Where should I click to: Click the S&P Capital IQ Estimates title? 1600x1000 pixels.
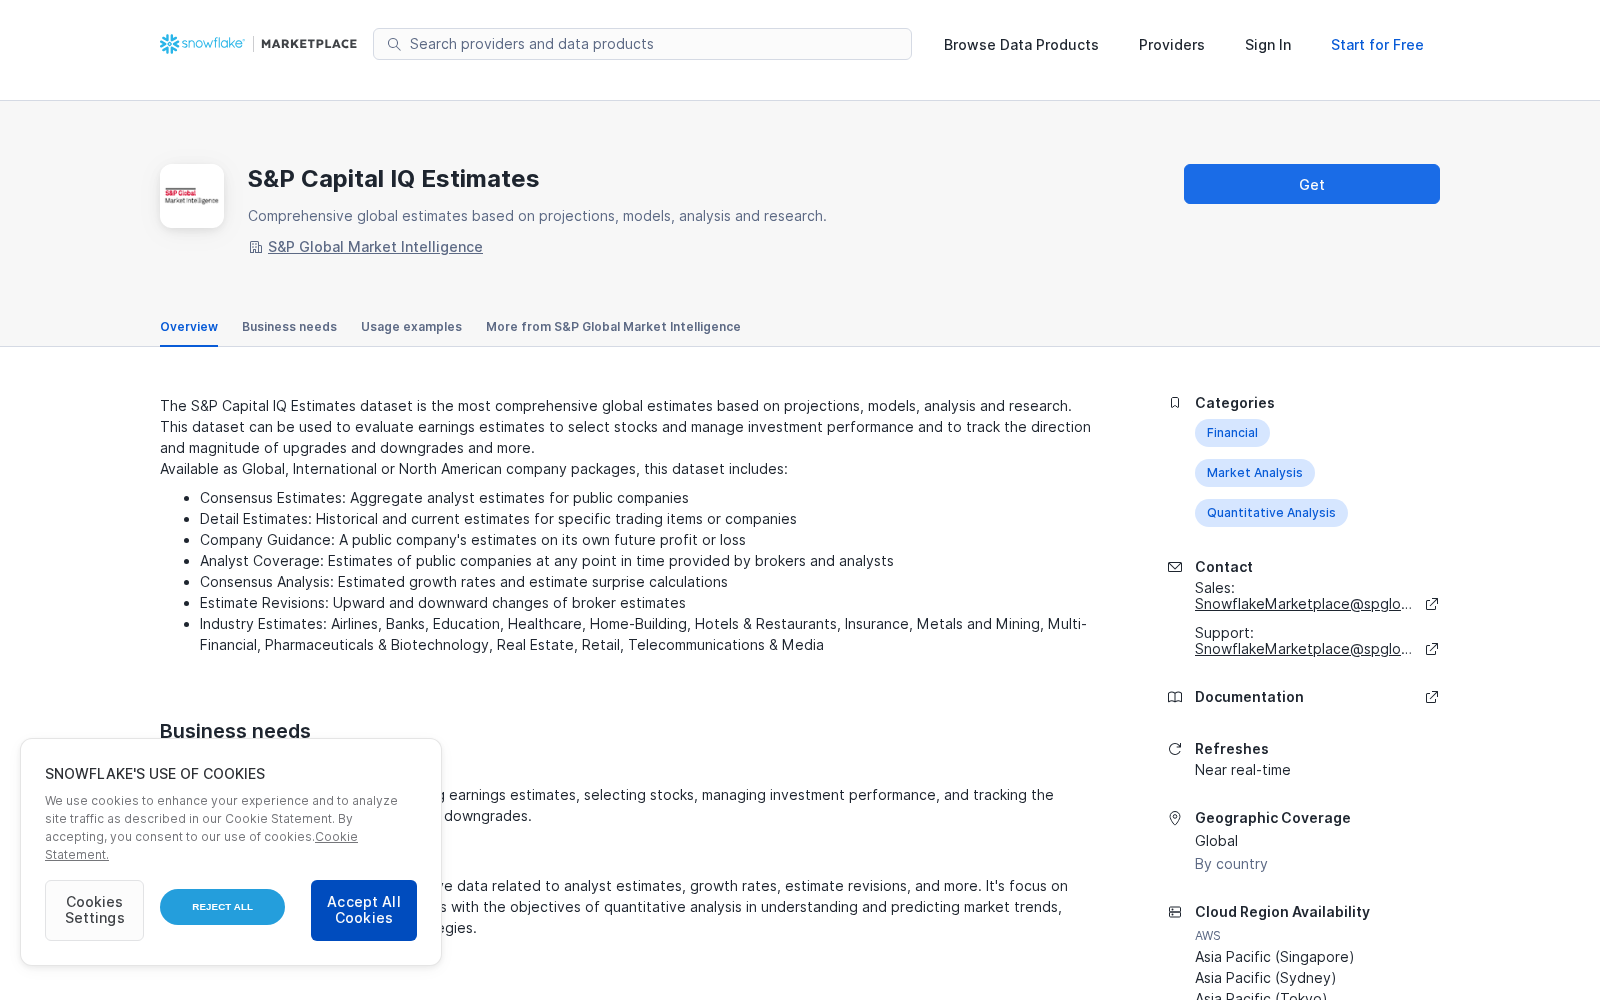(393, 179)
